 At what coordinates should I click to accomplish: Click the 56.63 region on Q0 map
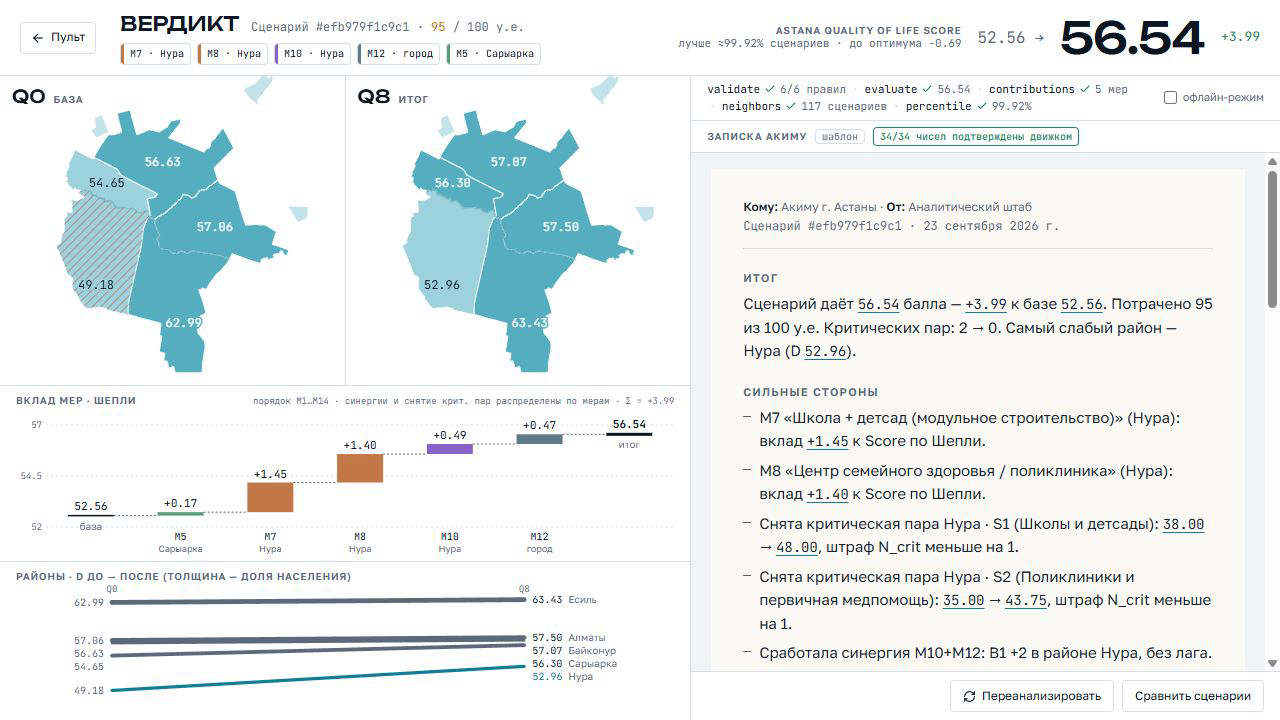click(162, 161)
